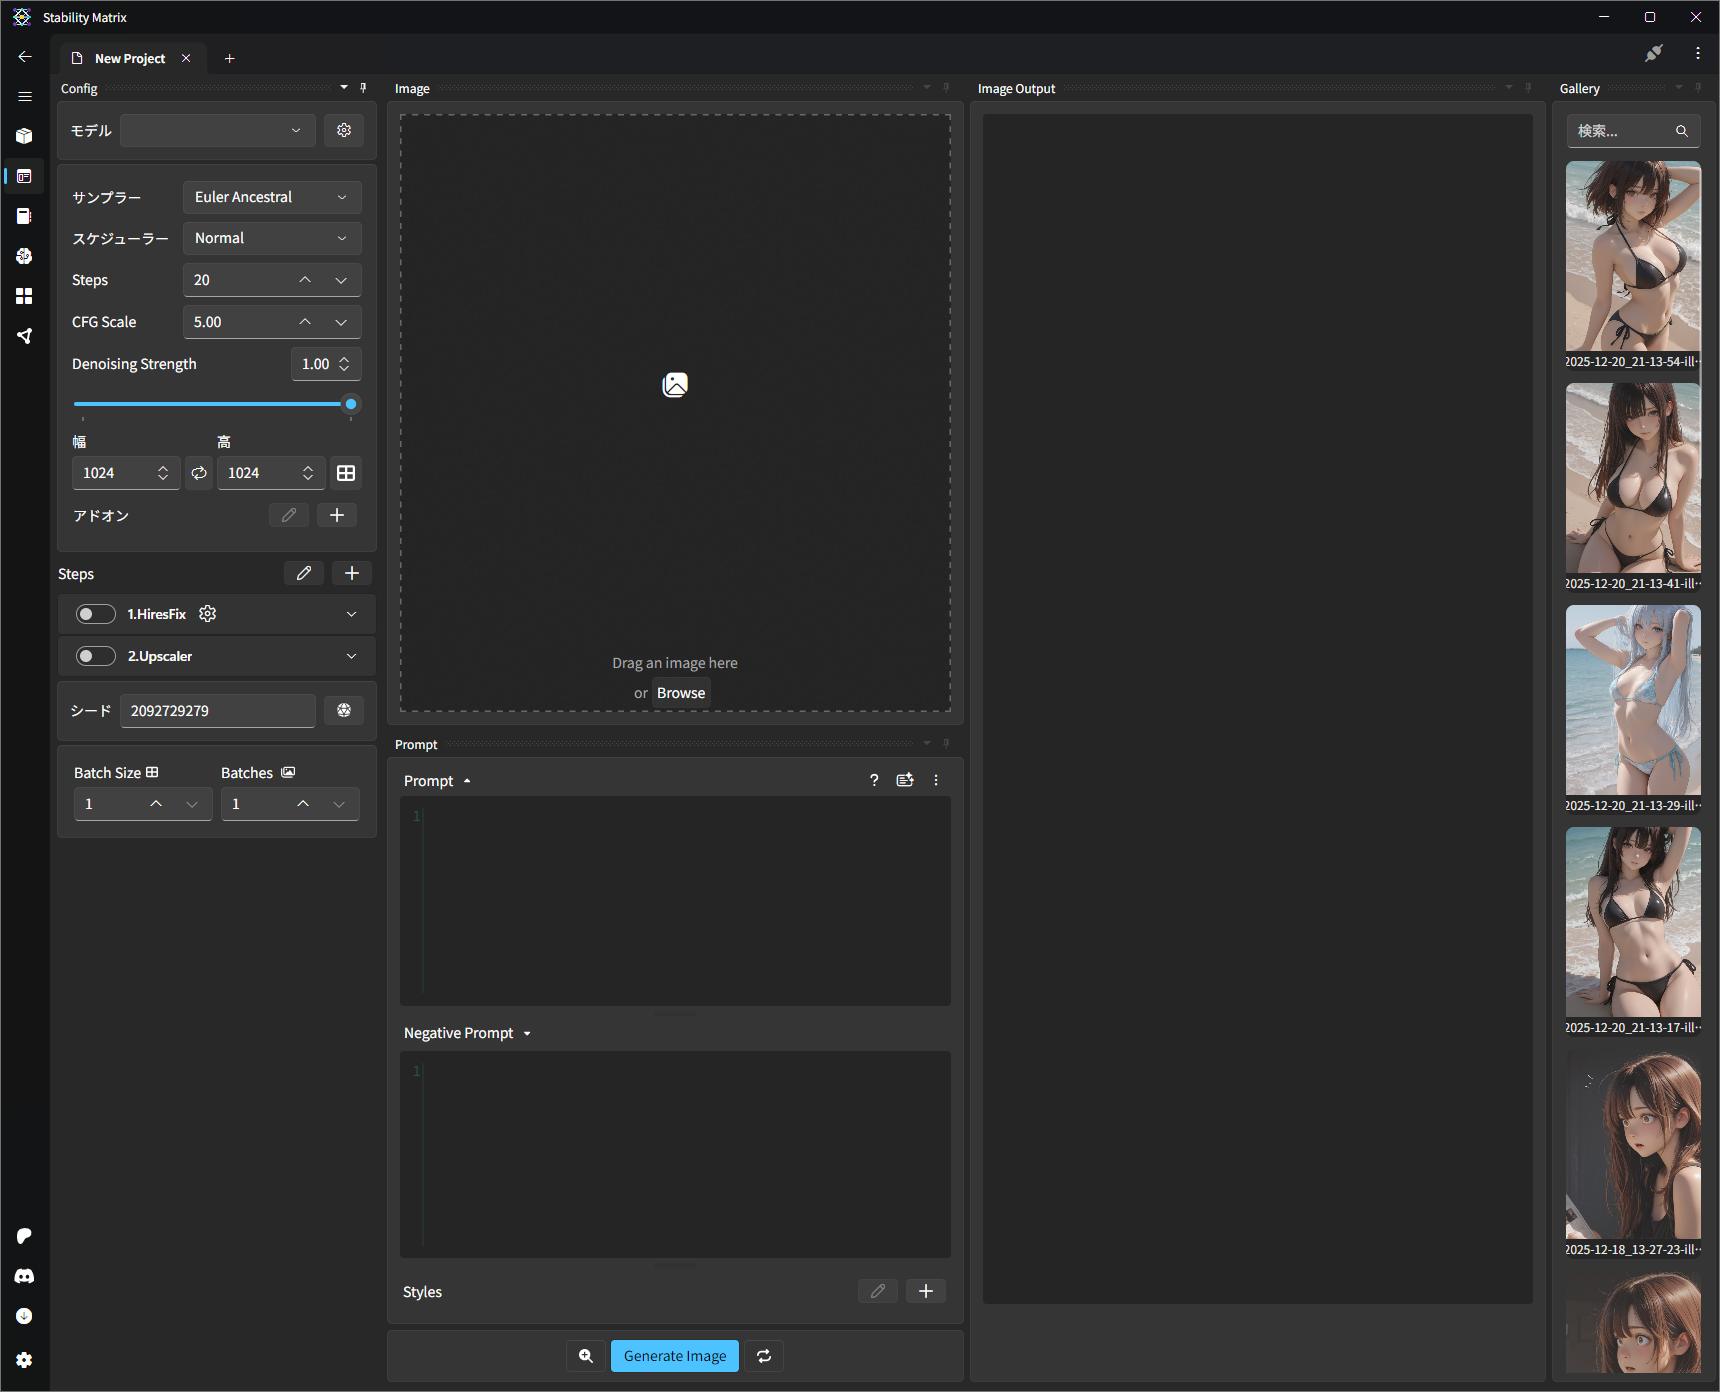Open model settings gear icon
The width and height of the screenshot is (1720, 1392).
click(x=344, y=130)
